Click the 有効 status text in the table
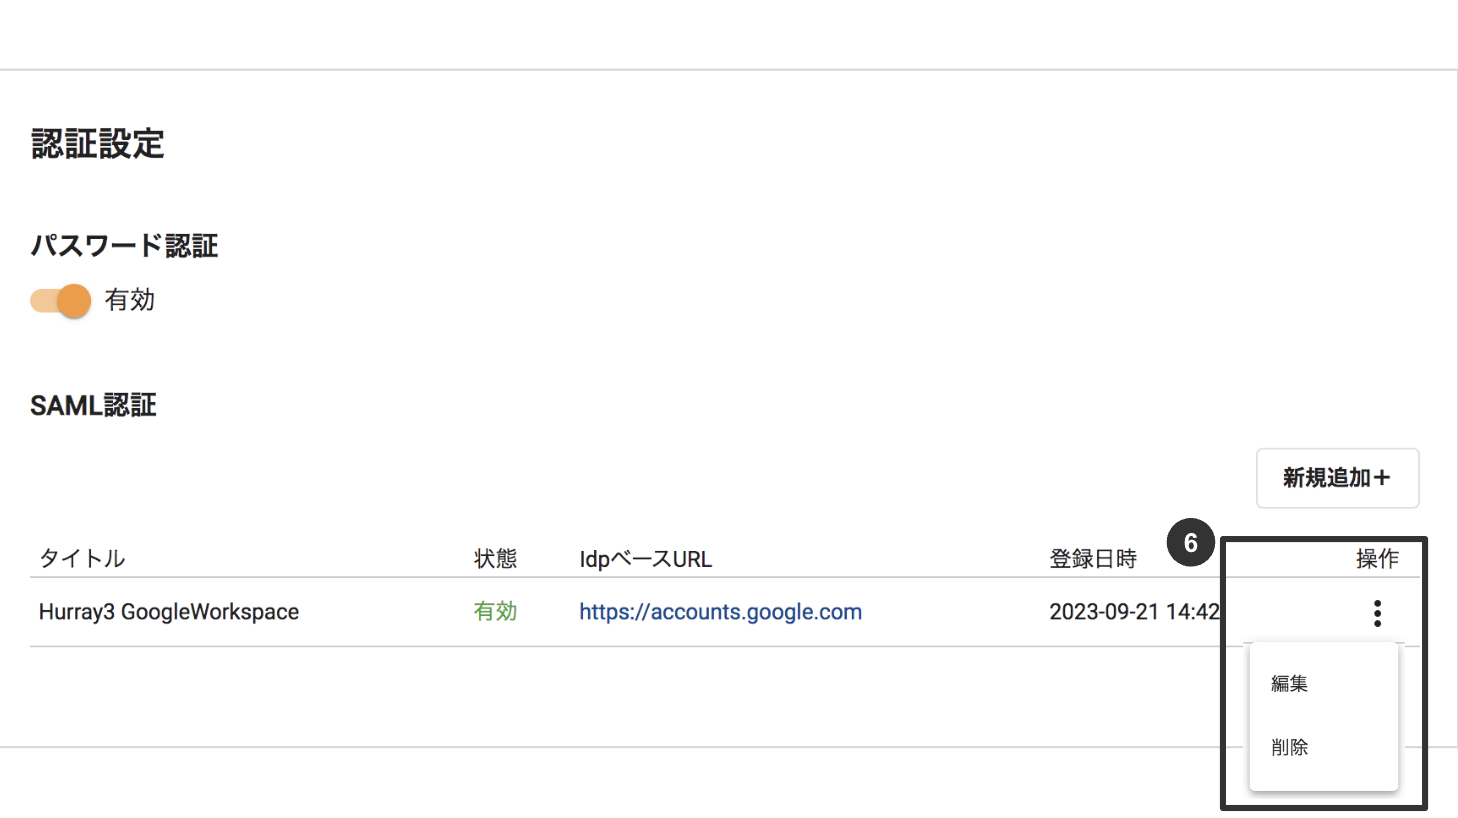 pyautogui.click(x=495, y=611)
